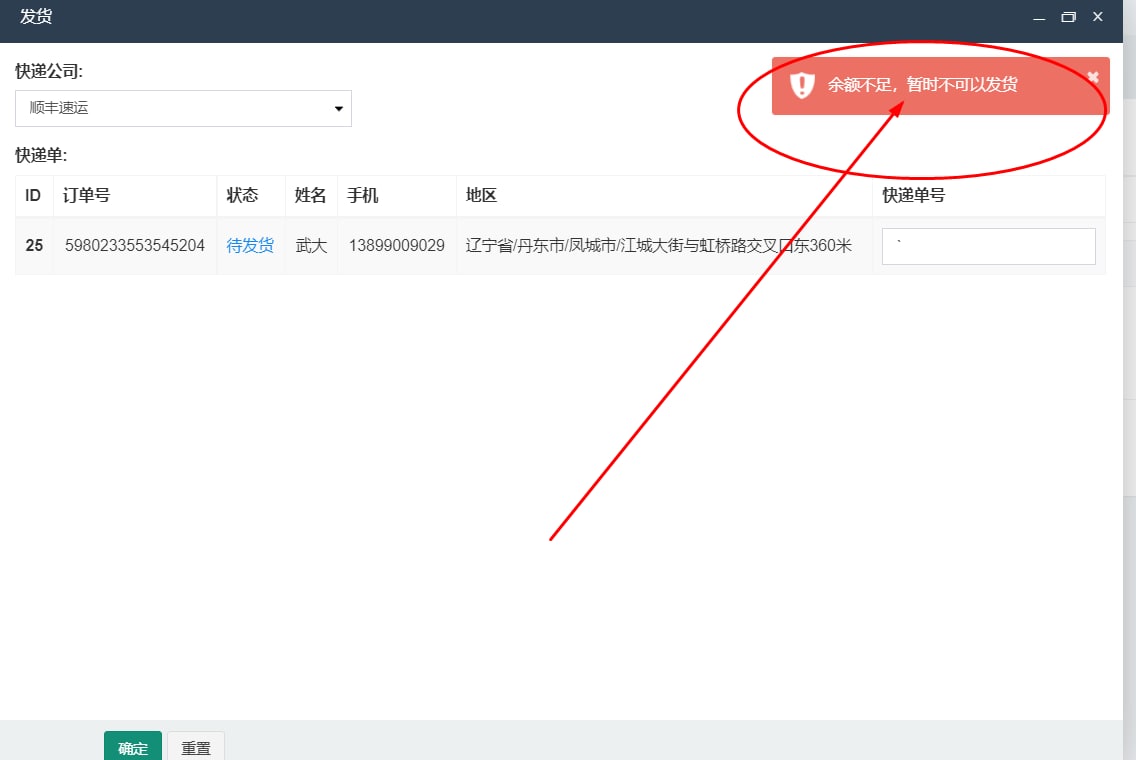This screenshot has width=1136, height=760.
Task: Minimize the 发货 dialog window
Action: pos(1040,18)
